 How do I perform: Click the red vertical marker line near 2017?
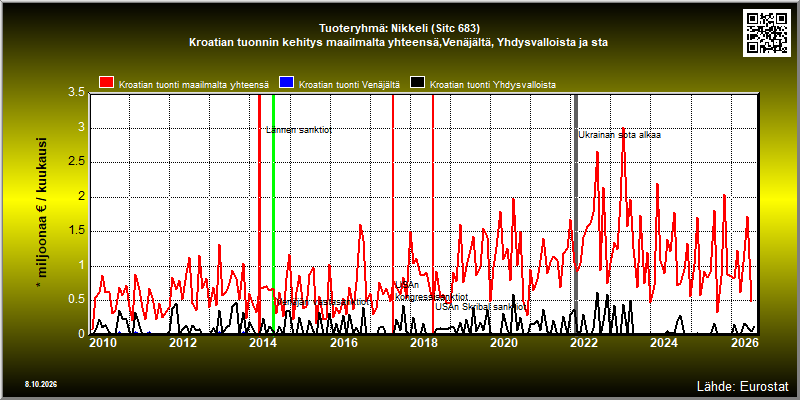pyautogui.click(x=393, y=214)
